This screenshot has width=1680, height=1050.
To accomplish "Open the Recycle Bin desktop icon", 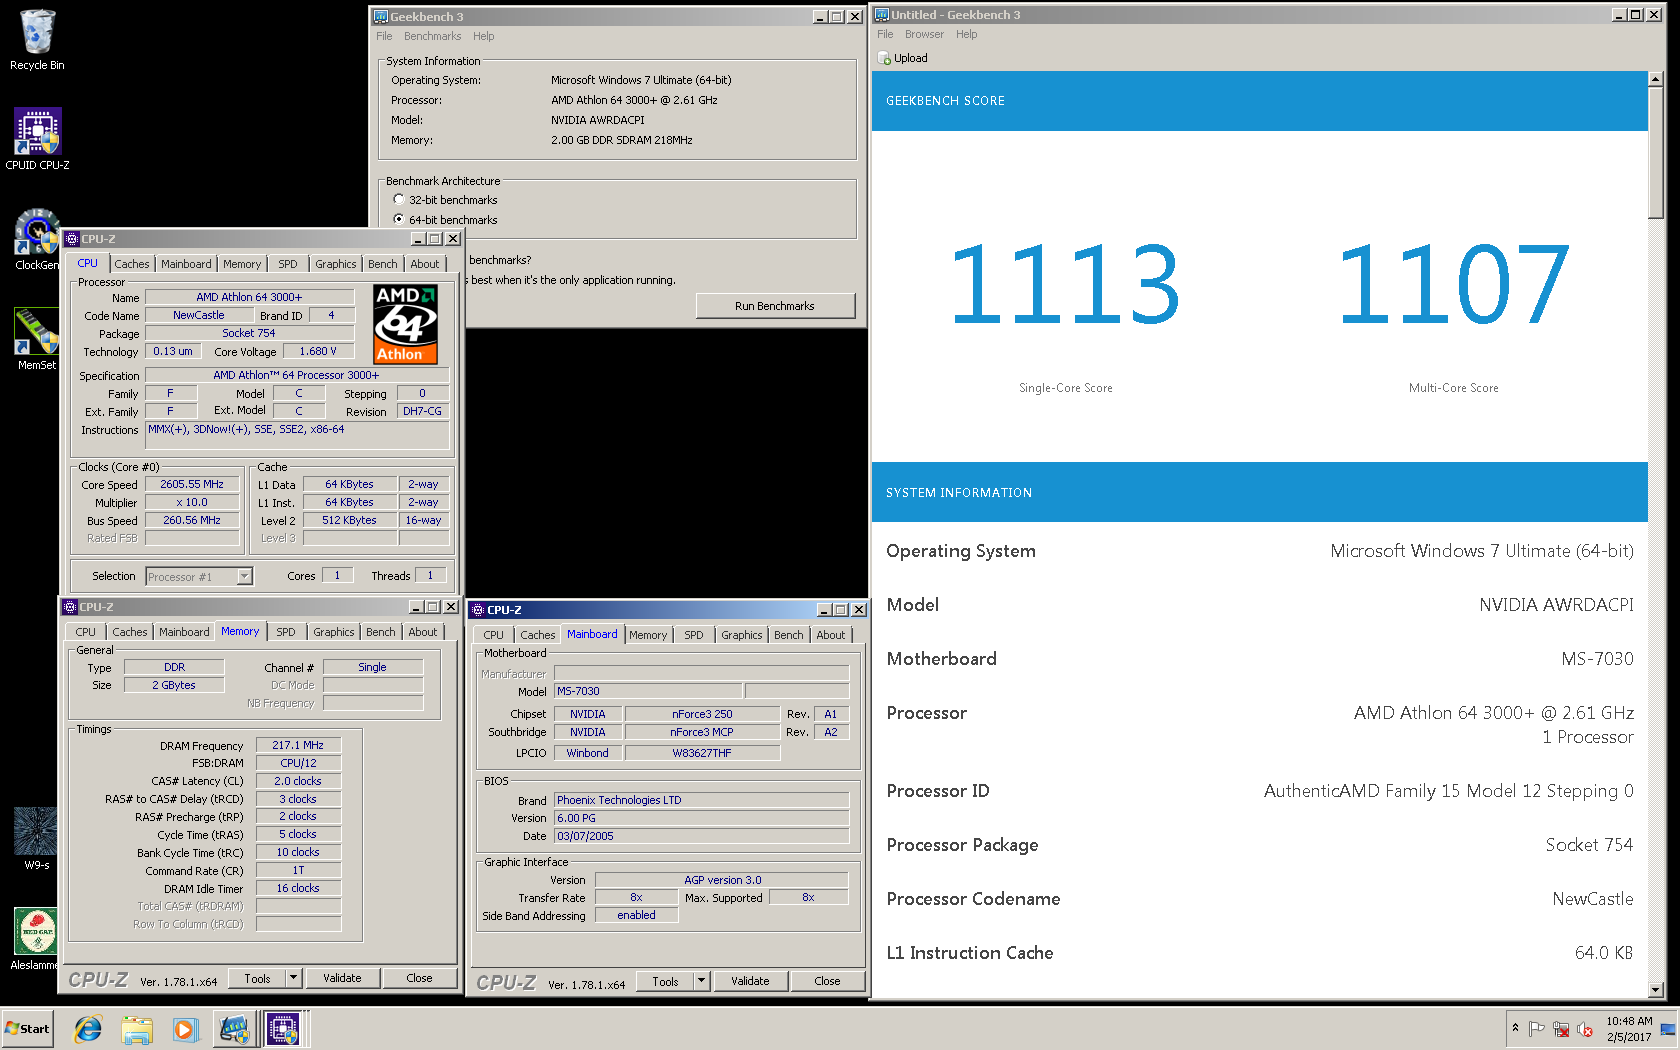I will tap(37, 40).
